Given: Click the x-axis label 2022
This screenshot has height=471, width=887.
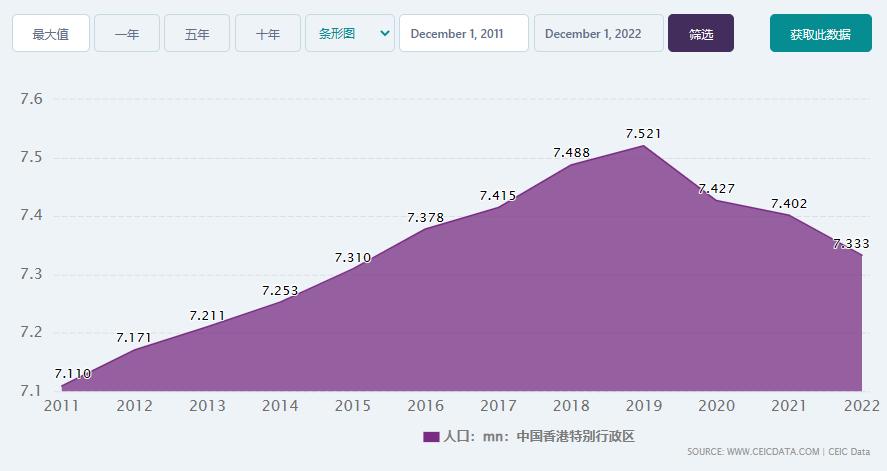Looking at the screenshot, I should 862,406.
